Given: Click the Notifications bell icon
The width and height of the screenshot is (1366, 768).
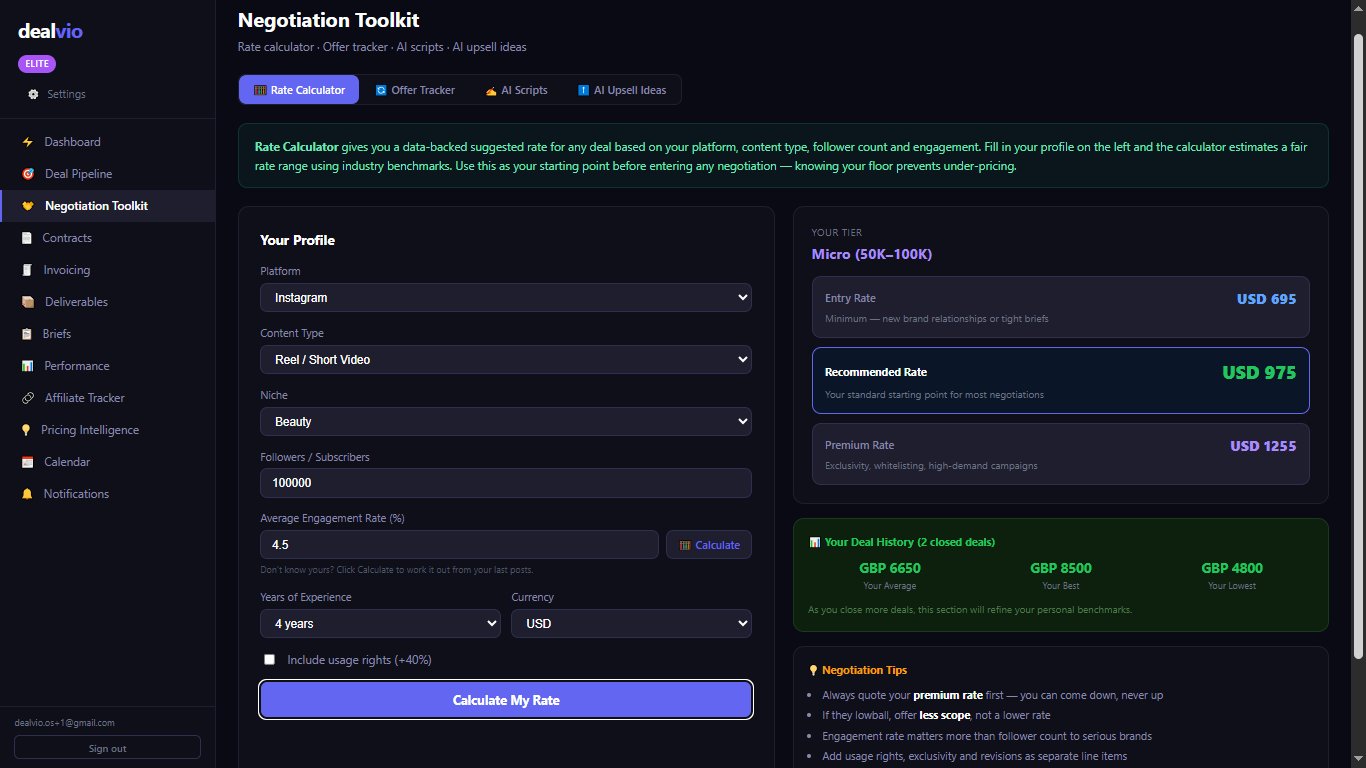Looking at the screenshot, I should (x=28, y=494).
